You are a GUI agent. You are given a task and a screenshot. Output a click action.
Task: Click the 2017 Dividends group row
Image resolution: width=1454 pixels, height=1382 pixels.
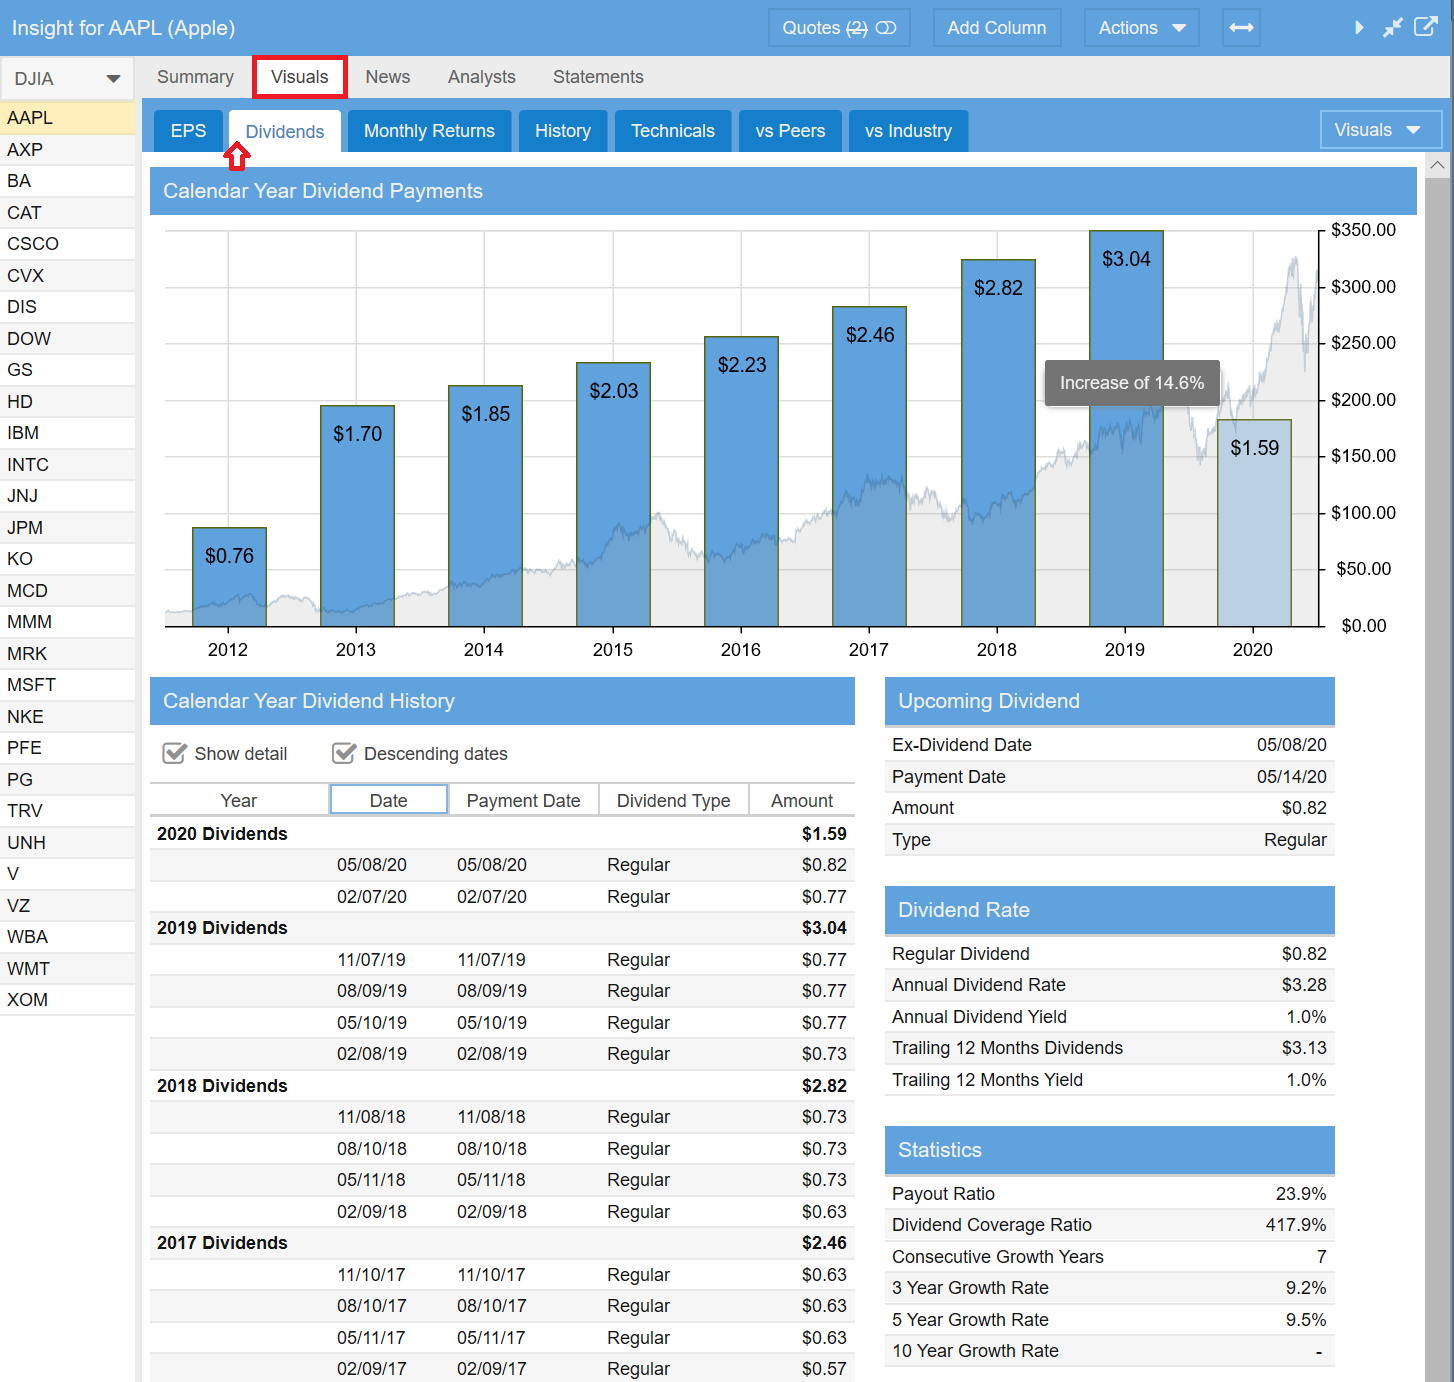pos(502,1243)
